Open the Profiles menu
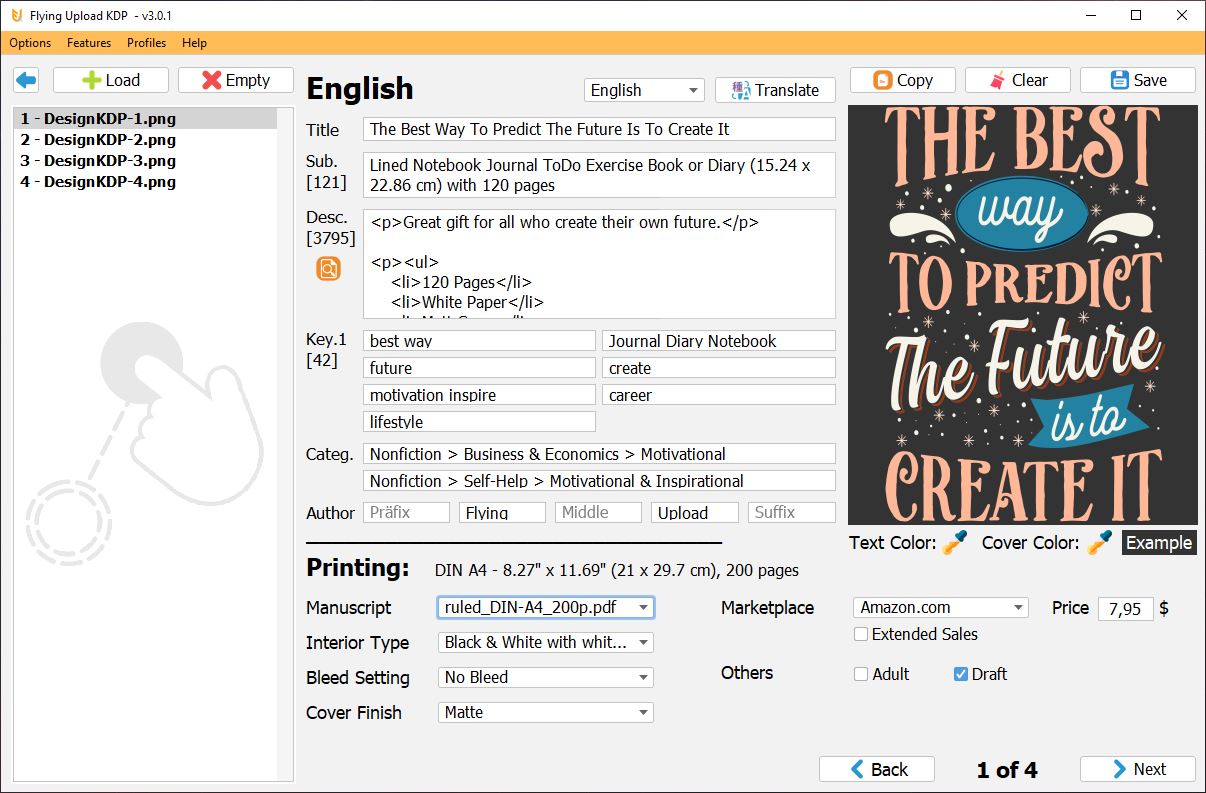Screen dimensions: 1206x793 pyautogui.click(x=146, y=43)
